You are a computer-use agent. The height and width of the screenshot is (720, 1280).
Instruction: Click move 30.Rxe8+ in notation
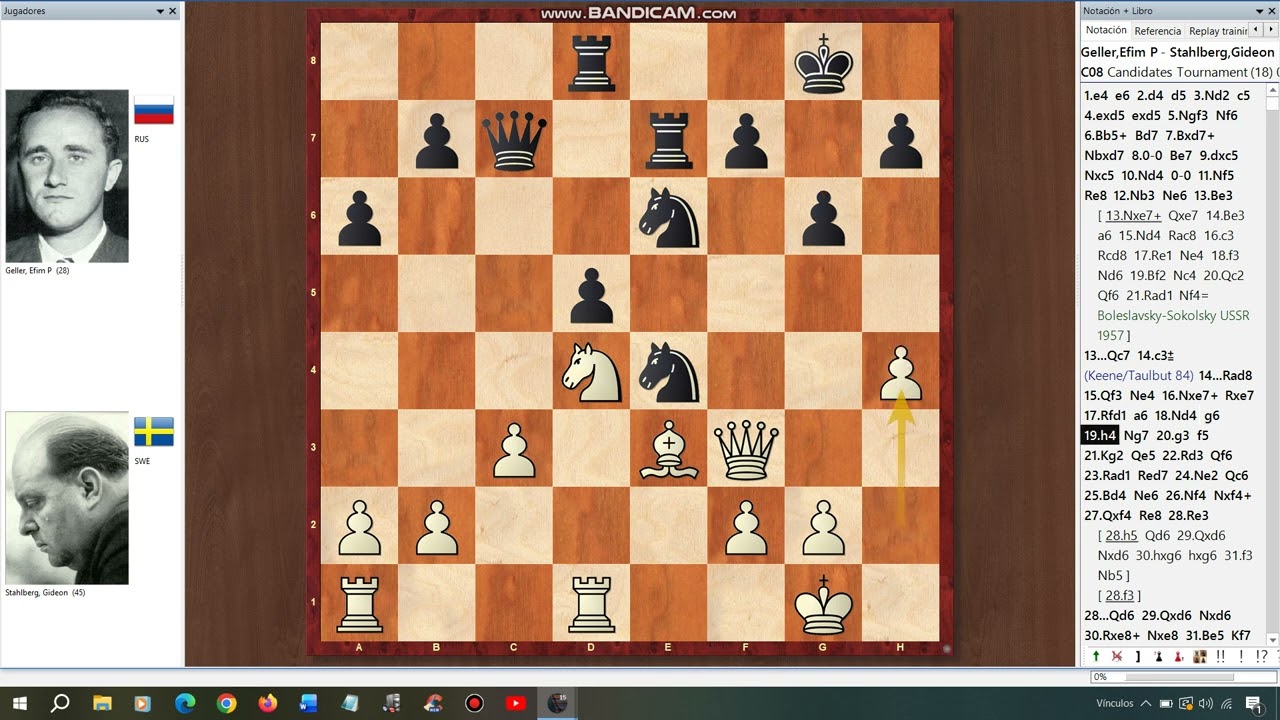tap(1112, 635)
